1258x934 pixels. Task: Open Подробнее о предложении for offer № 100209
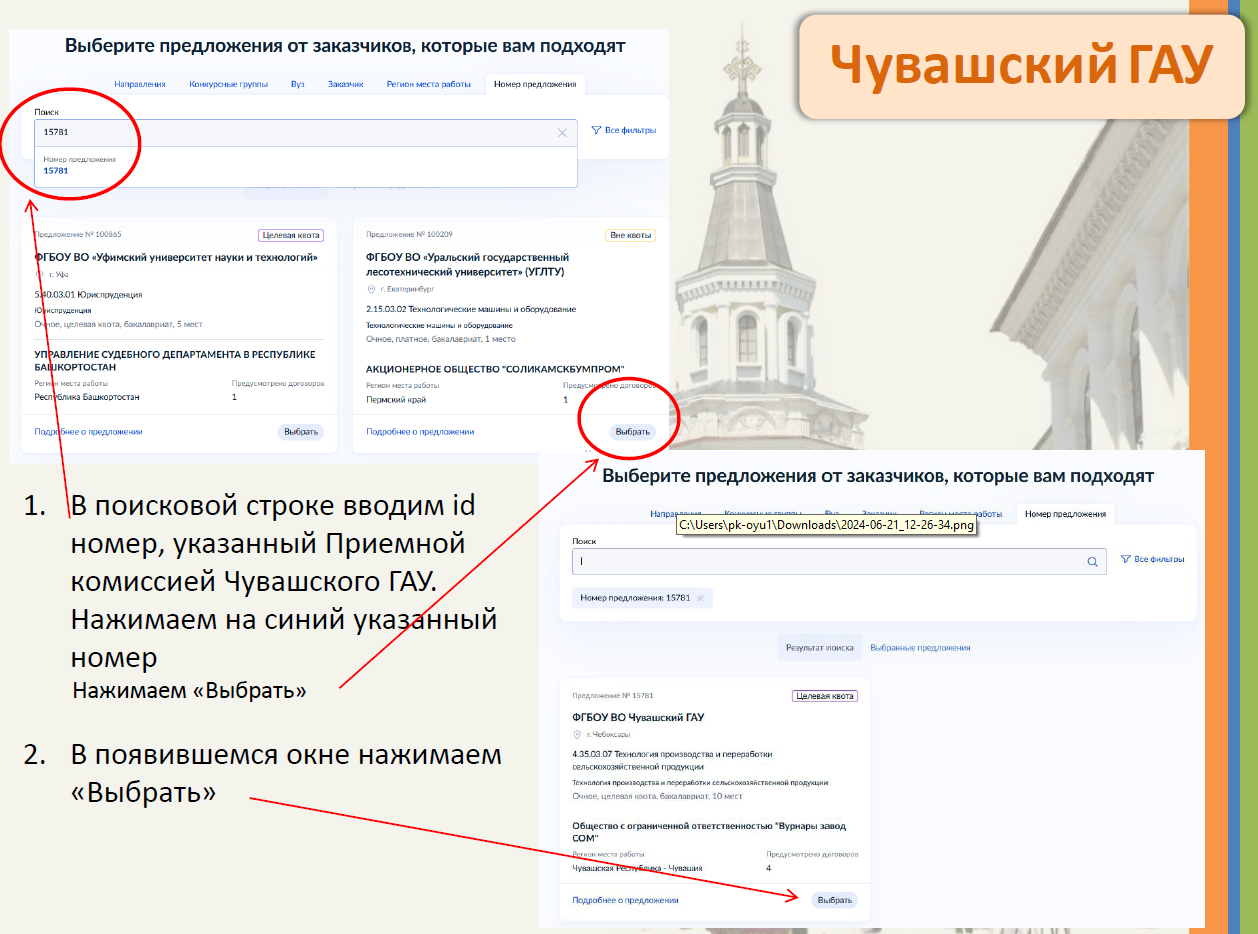(x=420, y=432)
